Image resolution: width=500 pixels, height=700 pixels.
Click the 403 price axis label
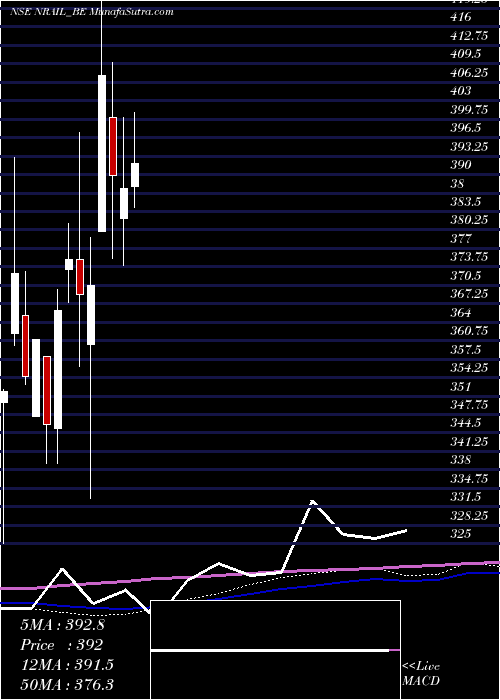click(x=461, y=91)
